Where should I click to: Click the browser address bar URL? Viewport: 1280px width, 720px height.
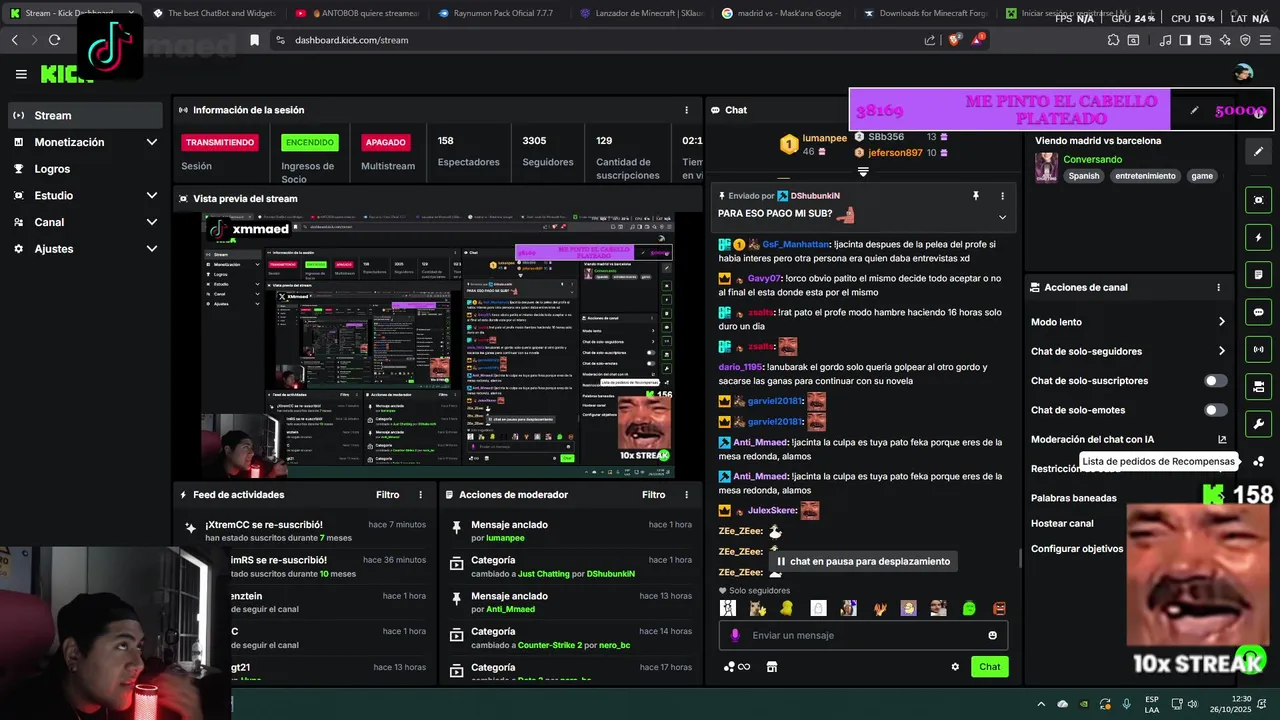point(351,40)
